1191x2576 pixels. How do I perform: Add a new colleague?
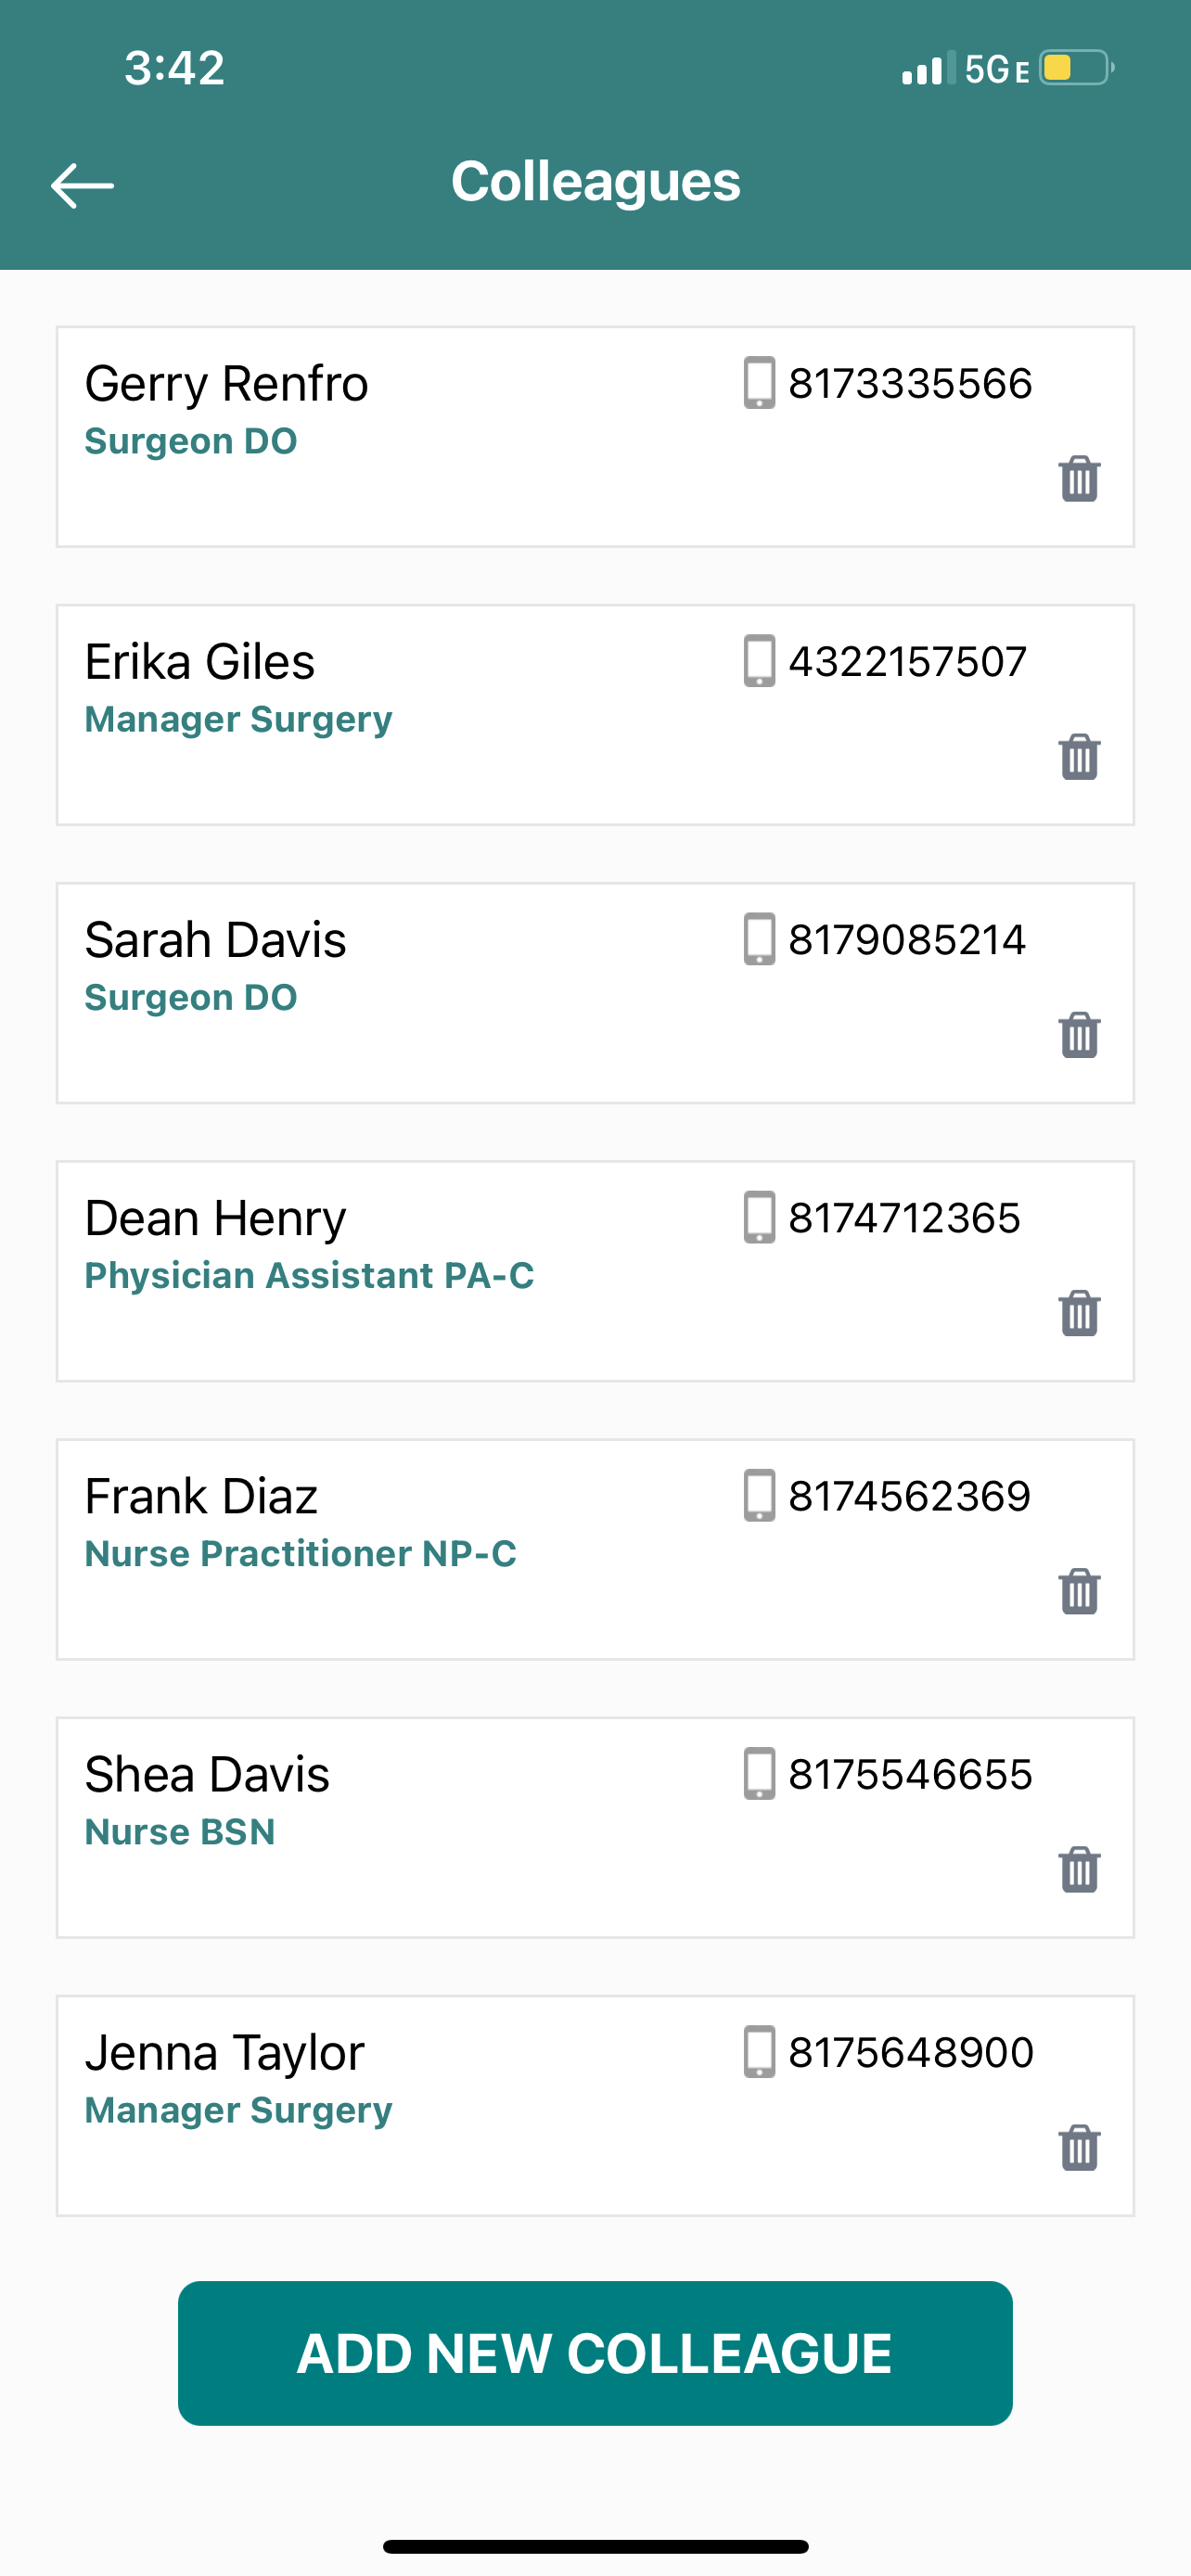(x=595, y=2353)
